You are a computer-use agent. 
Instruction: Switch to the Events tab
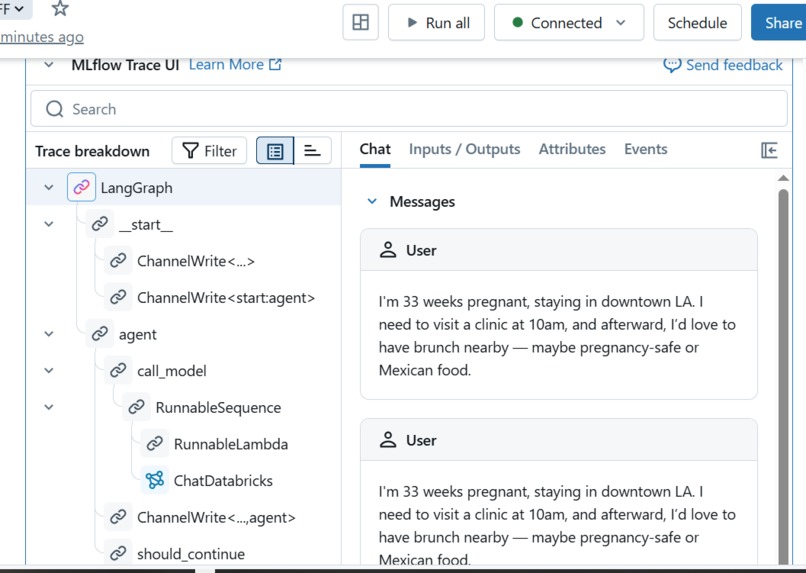(646, 149)
